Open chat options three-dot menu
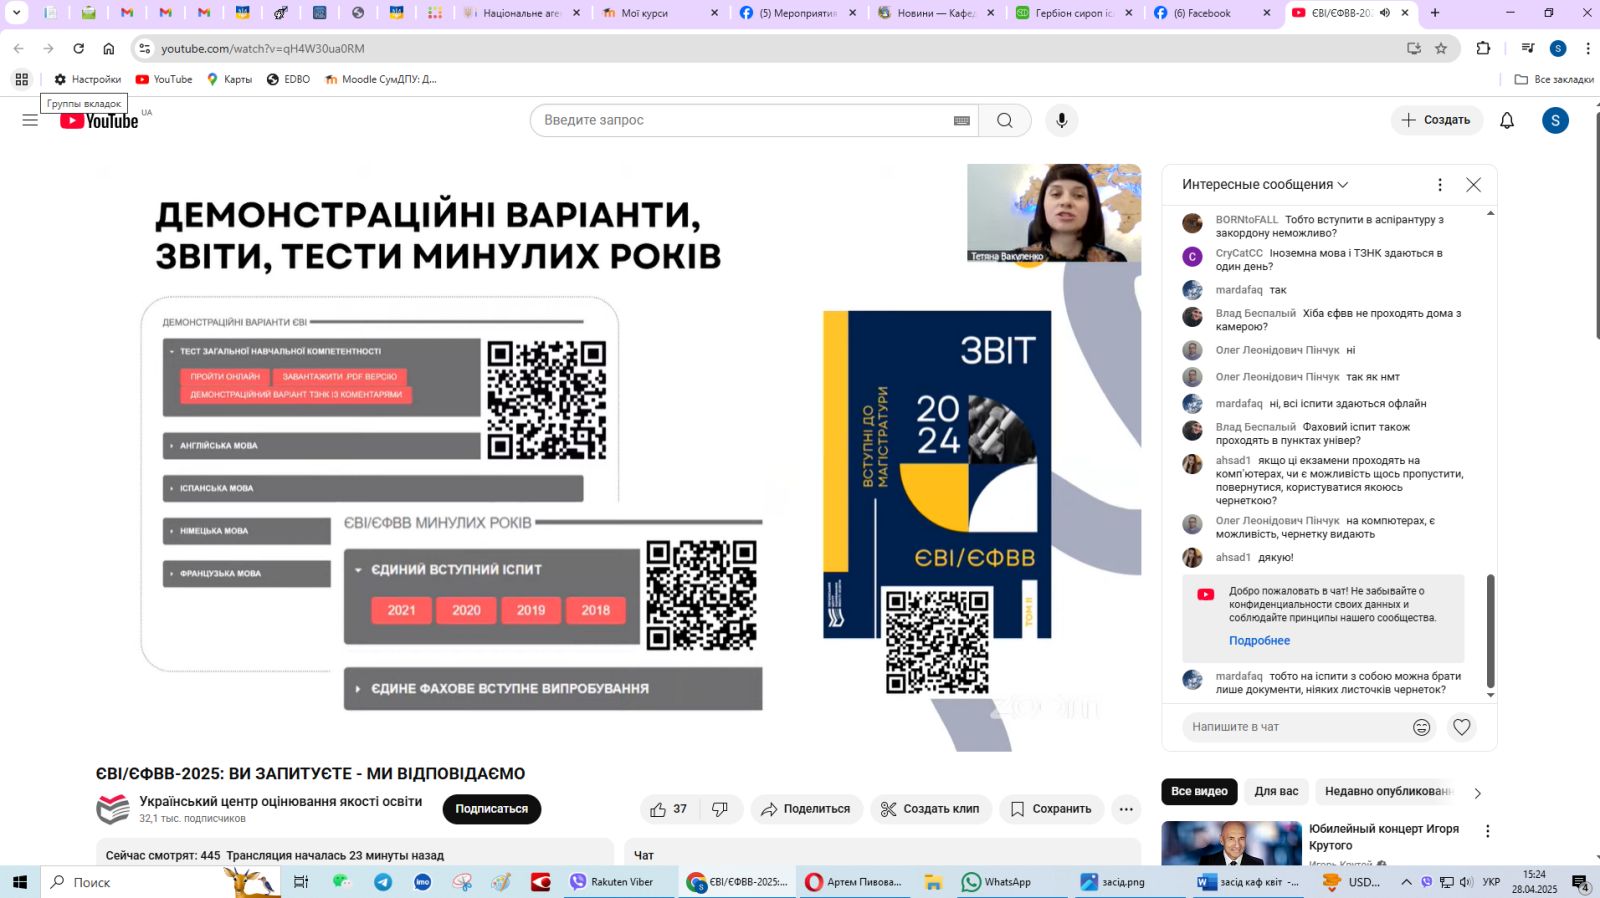This screenshot has width=1600, height=898. (1440, 185)
